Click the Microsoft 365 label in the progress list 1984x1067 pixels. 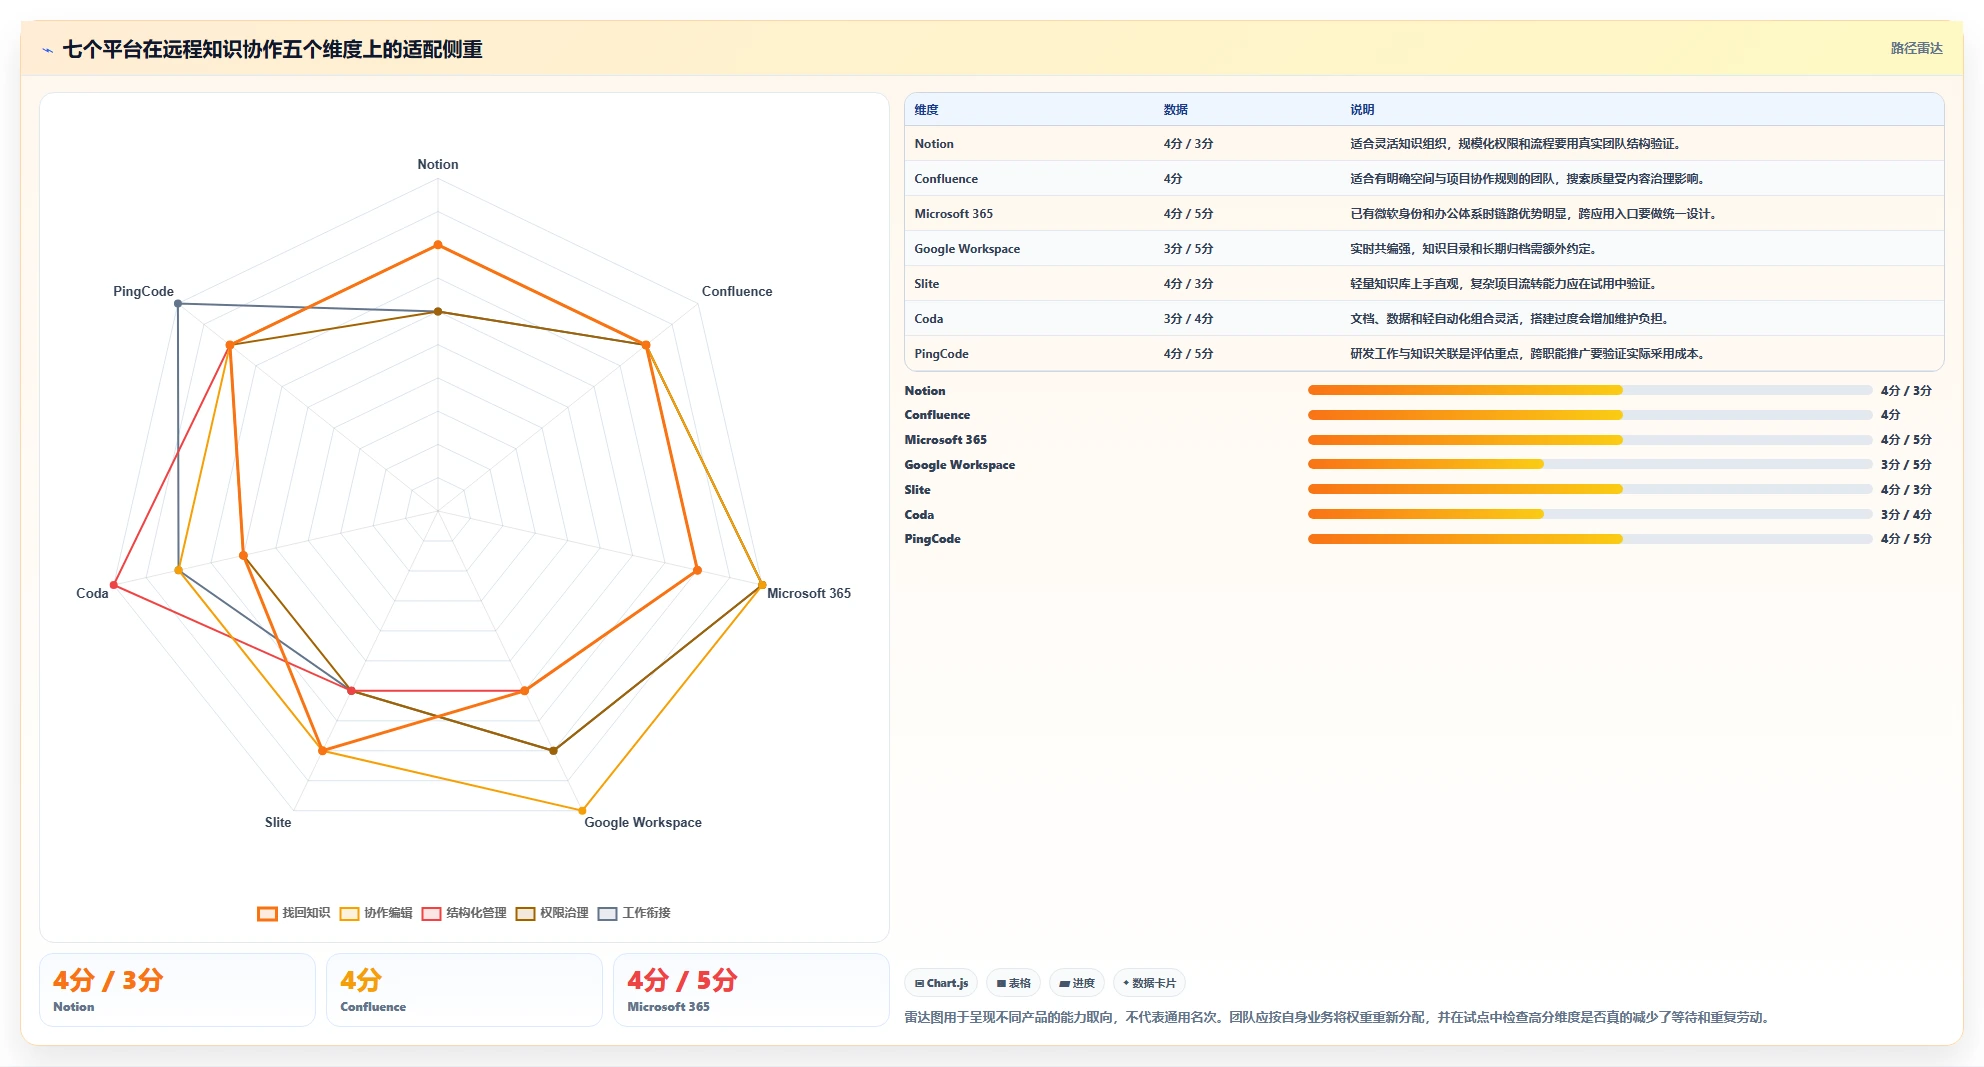[945, 440]
